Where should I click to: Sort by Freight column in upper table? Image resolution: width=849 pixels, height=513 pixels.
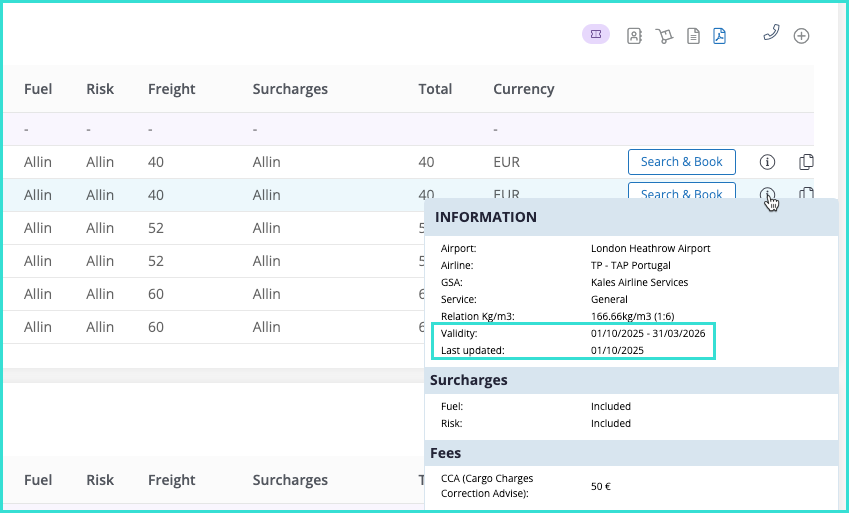click(x=171, y=89)
